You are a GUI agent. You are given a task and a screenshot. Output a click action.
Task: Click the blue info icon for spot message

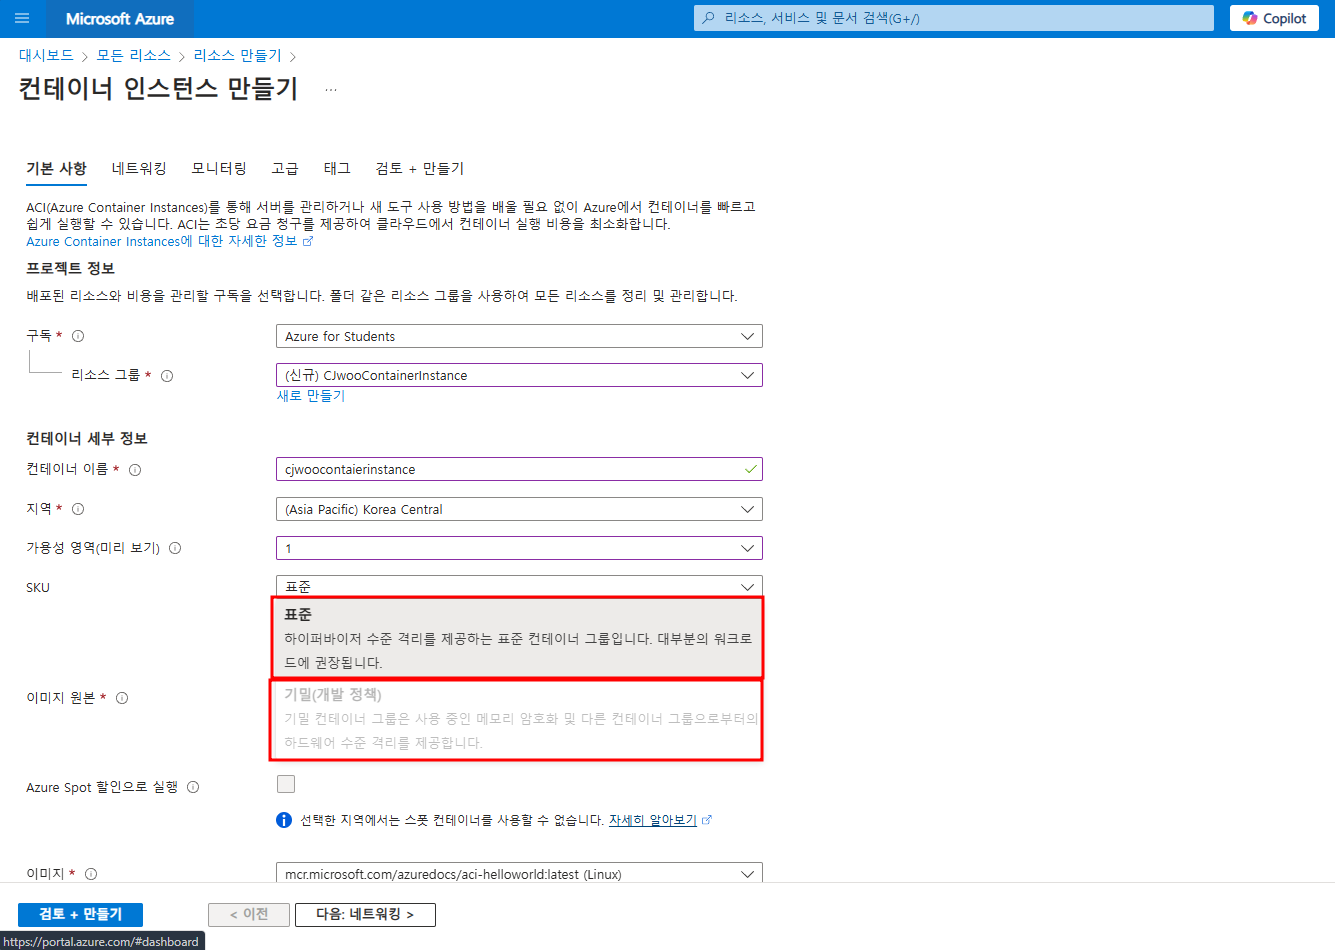[284, 820]
